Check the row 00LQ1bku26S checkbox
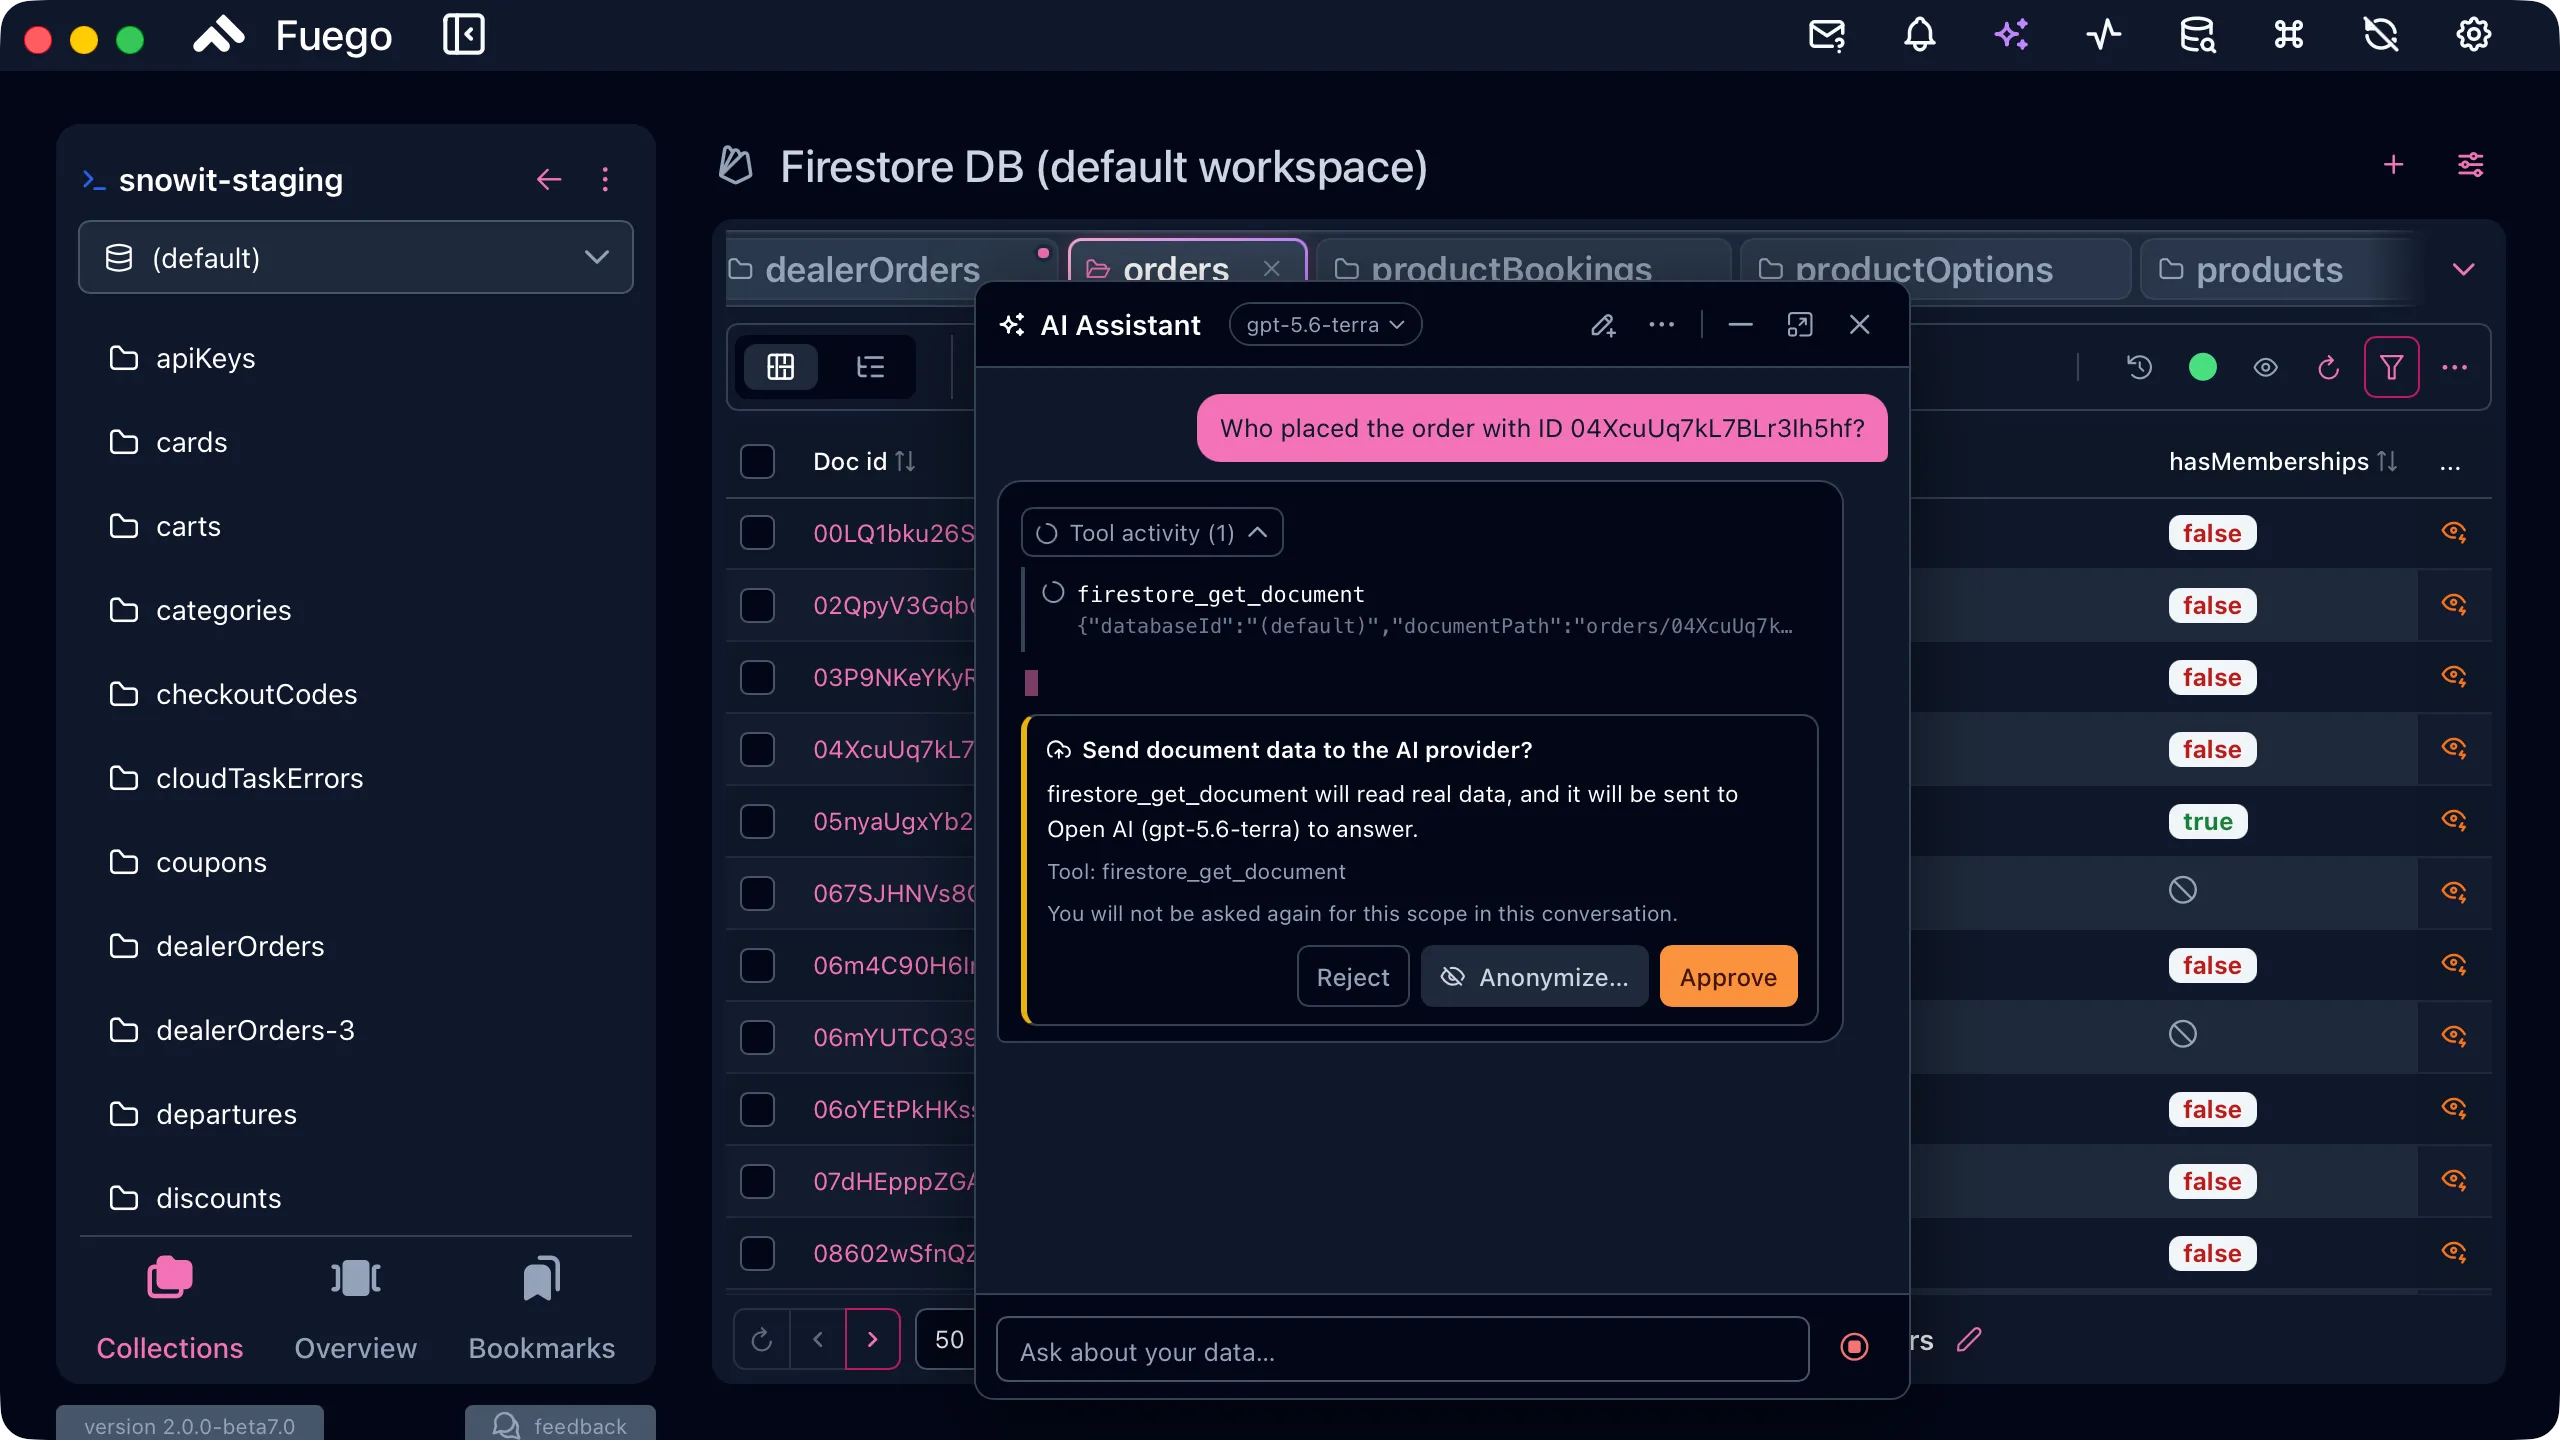The width and height of the screenshot is (2560, 1440). pos(757,533)
